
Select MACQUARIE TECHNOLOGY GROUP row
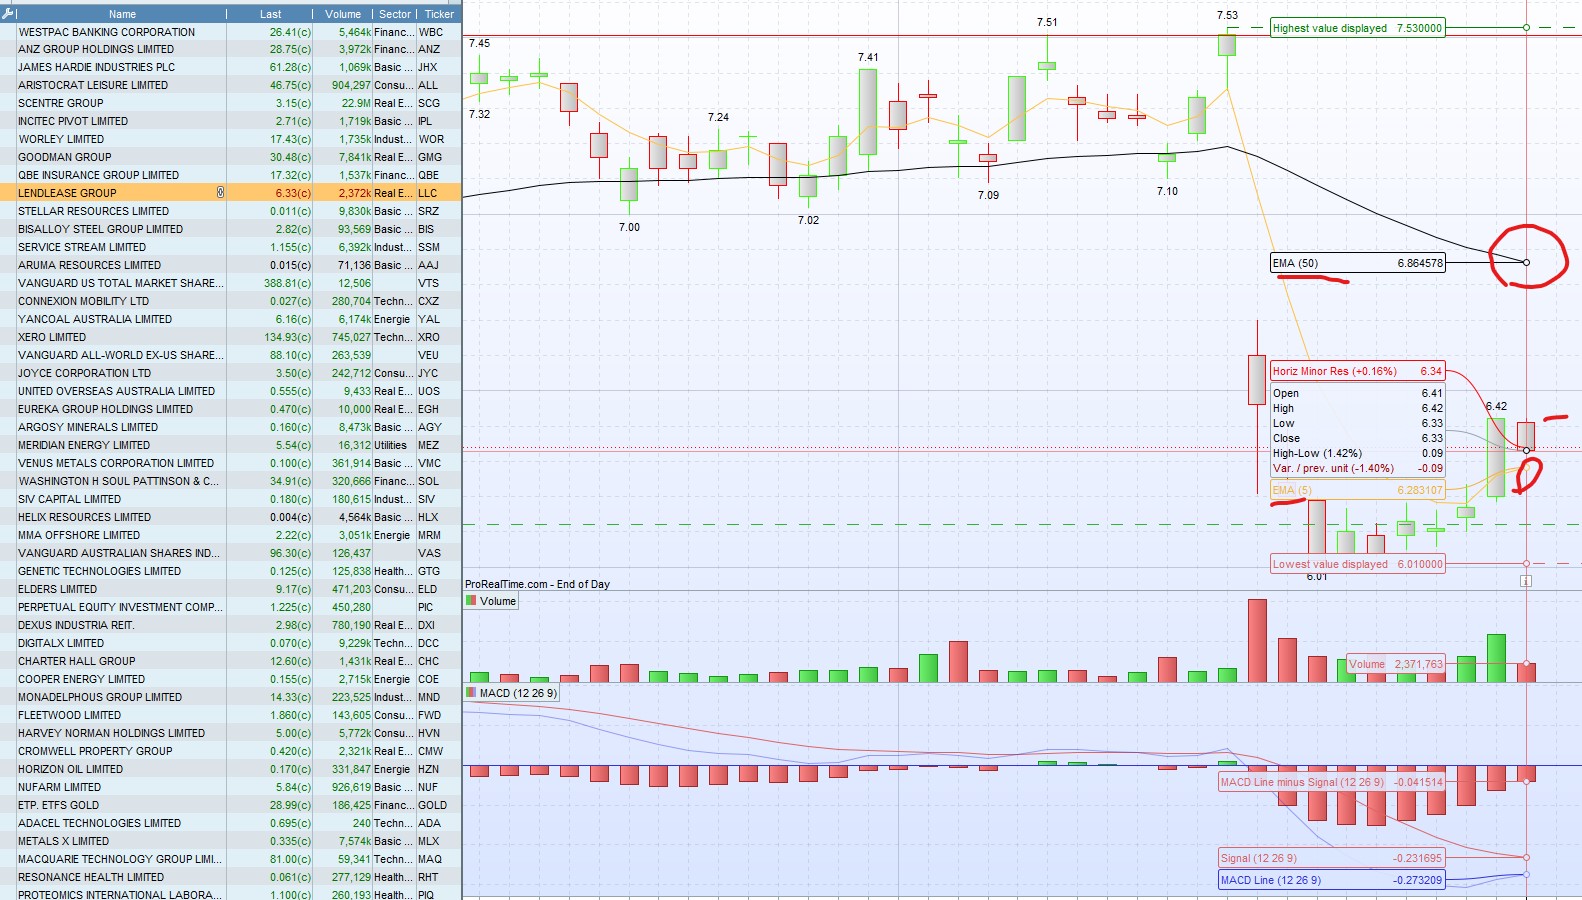pos(230,859)
